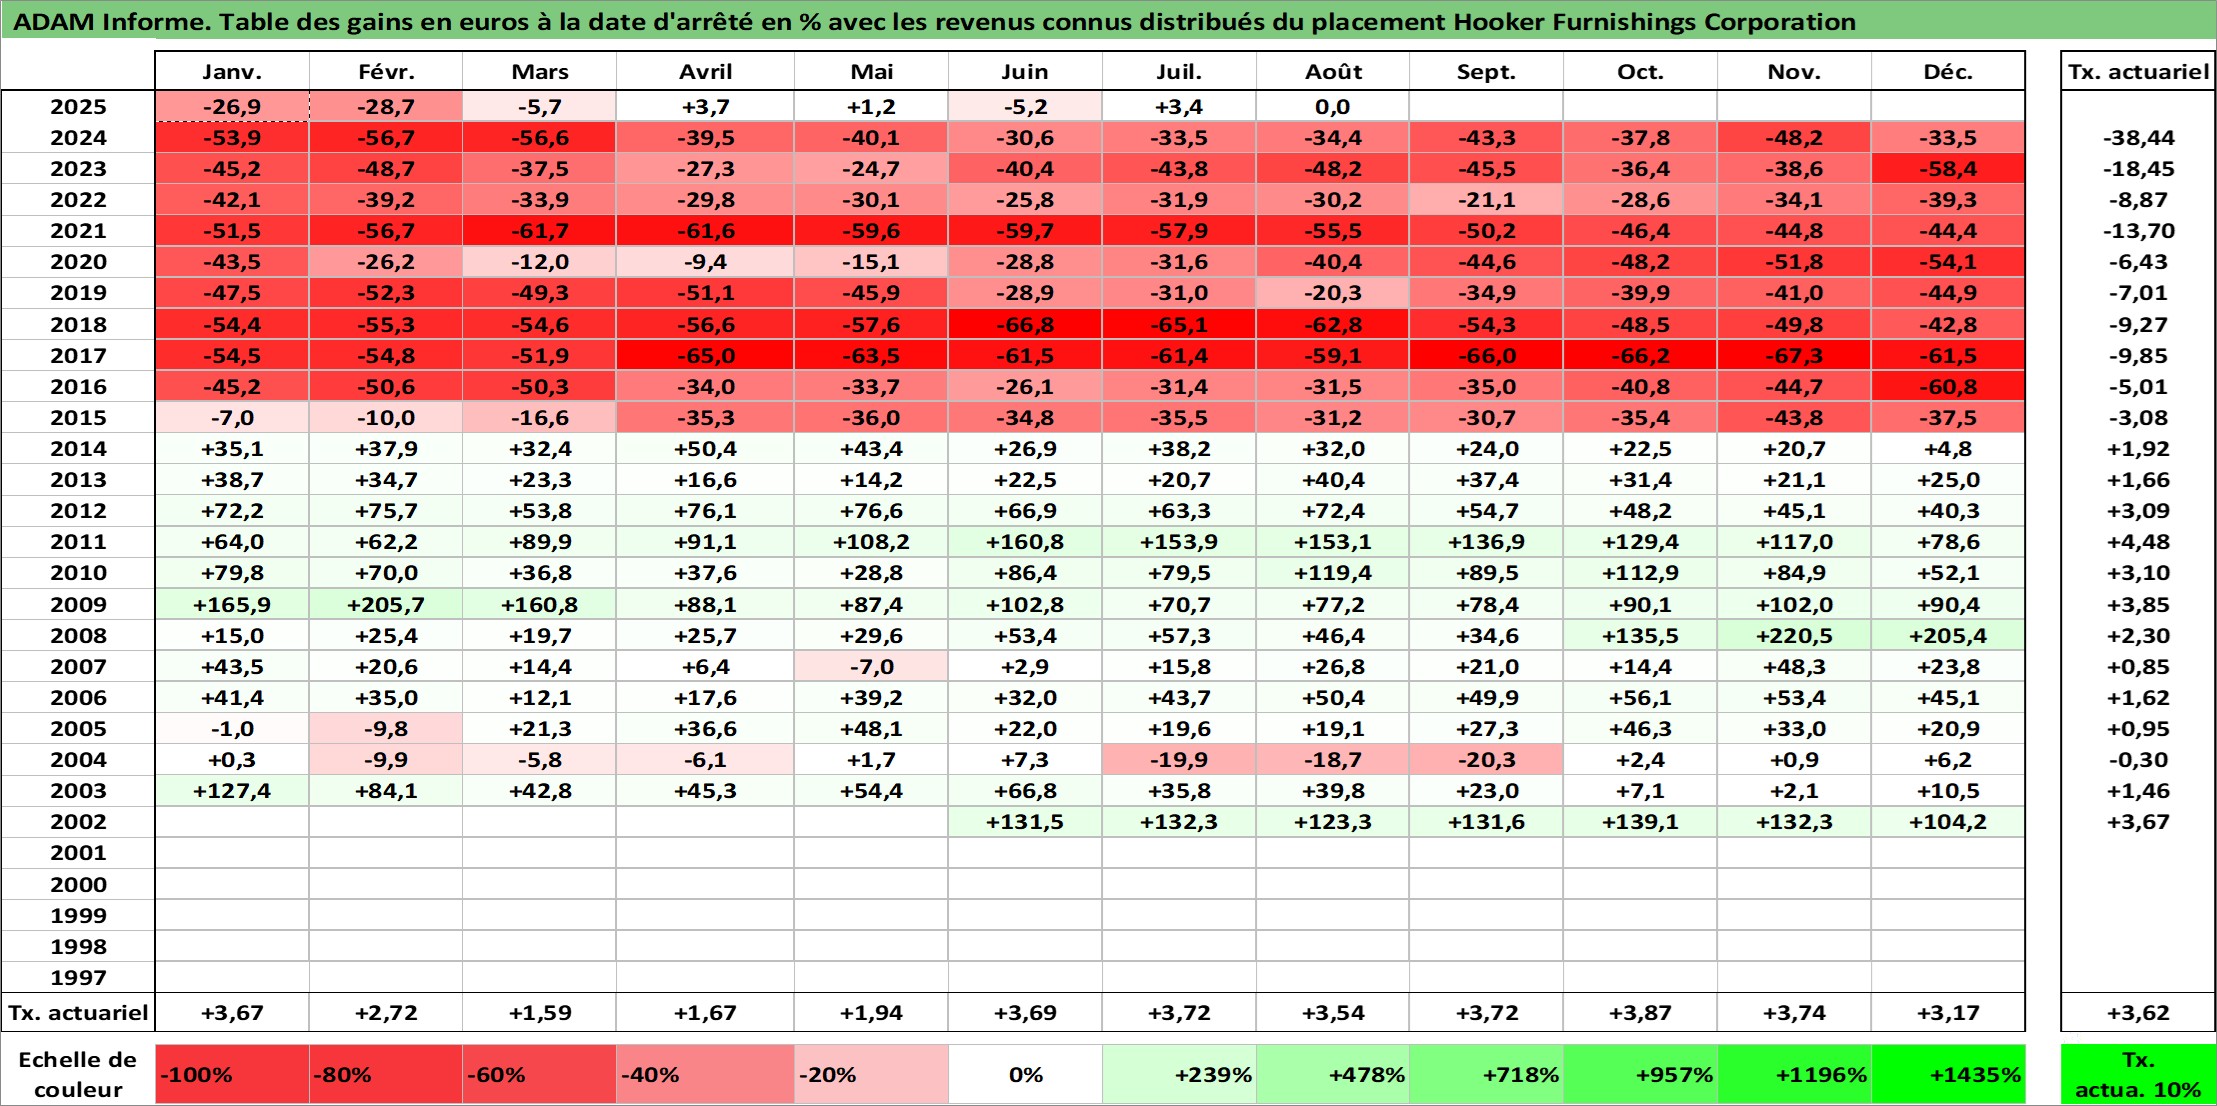The height and width of the screenshot is (1106, 2217).
Task: Click the +220,5 cell for Nov. 2008
Action: [1794, 635]
